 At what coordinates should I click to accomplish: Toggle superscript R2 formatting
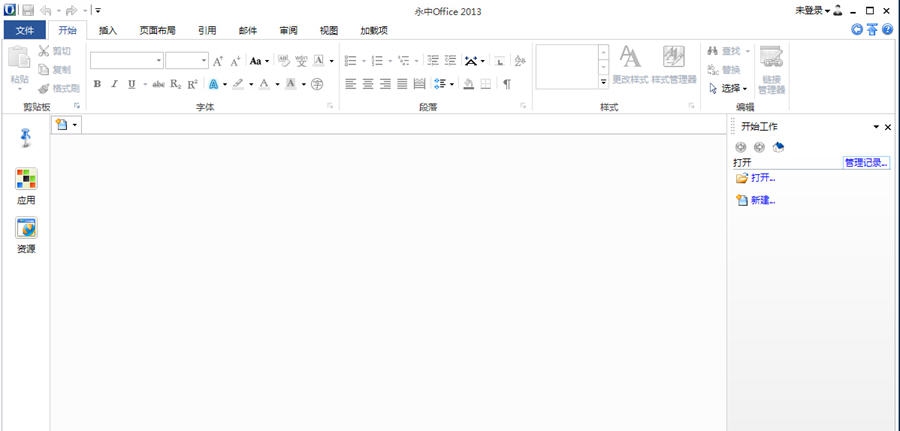pos(192,84)
